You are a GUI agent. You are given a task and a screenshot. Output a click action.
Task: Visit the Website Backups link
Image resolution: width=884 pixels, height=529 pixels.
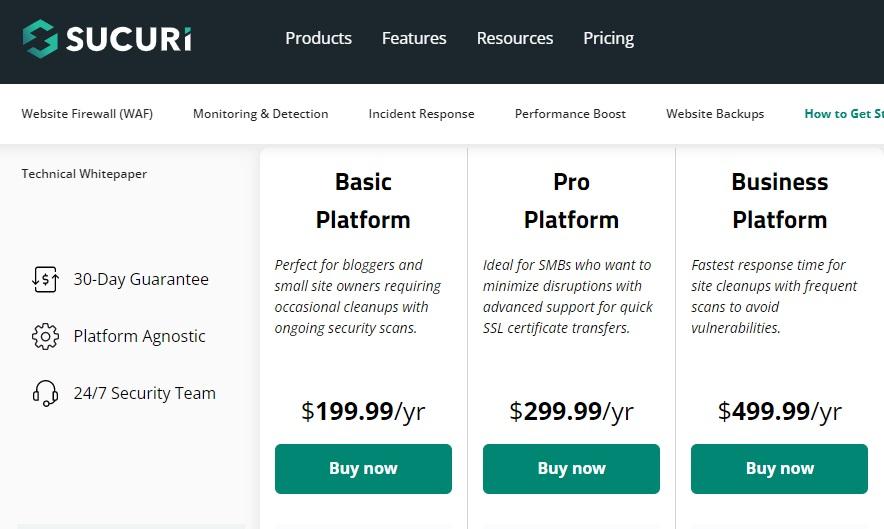[715, 114]
